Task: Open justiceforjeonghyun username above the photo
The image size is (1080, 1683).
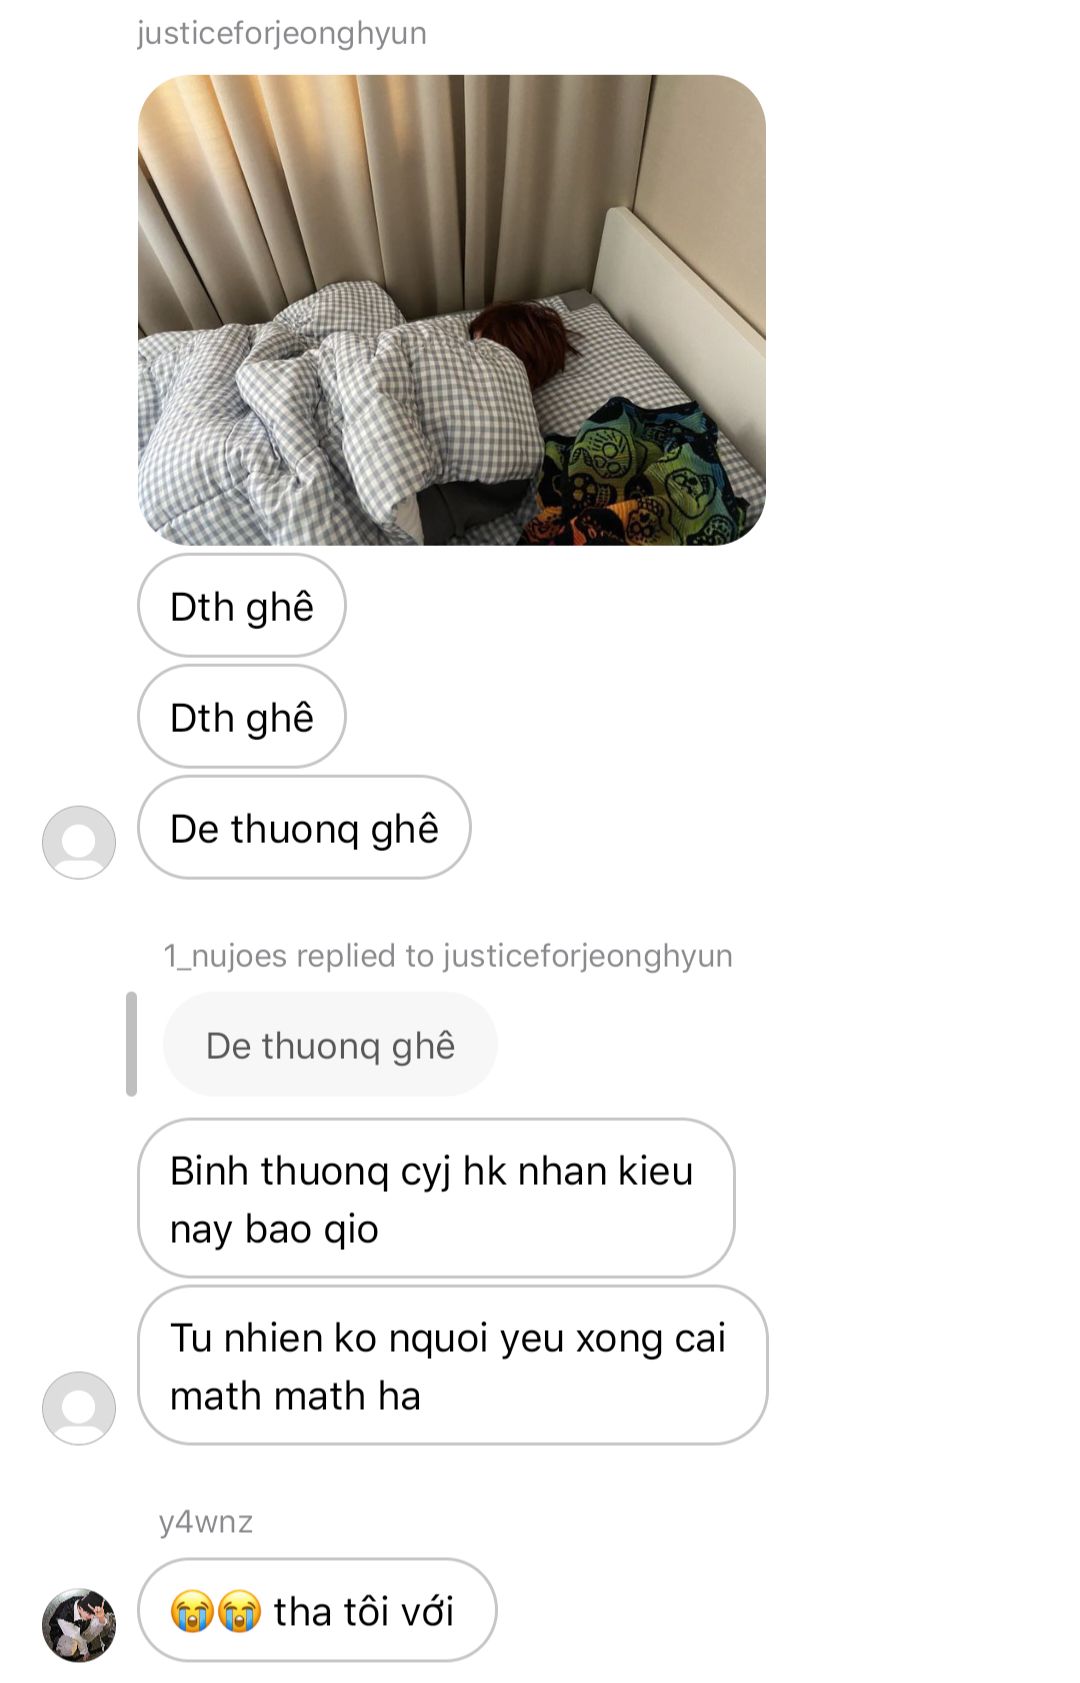Action: point(282,33)
